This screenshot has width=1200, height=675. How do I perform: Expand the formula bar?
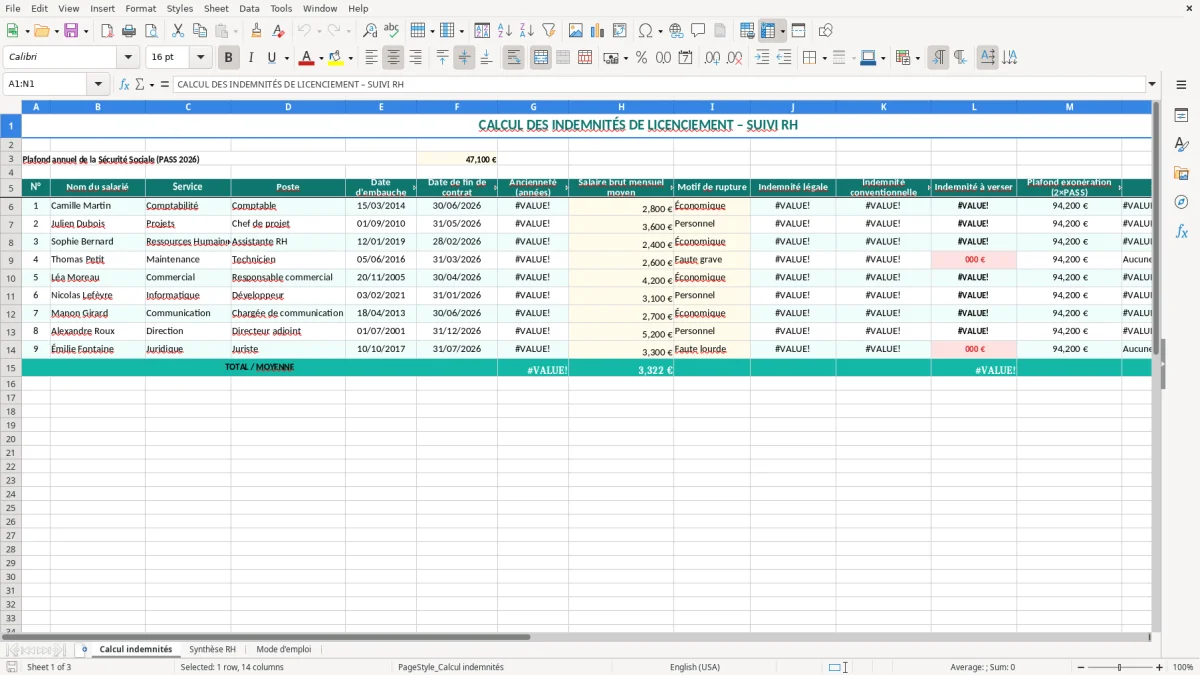pos(1152,84)
